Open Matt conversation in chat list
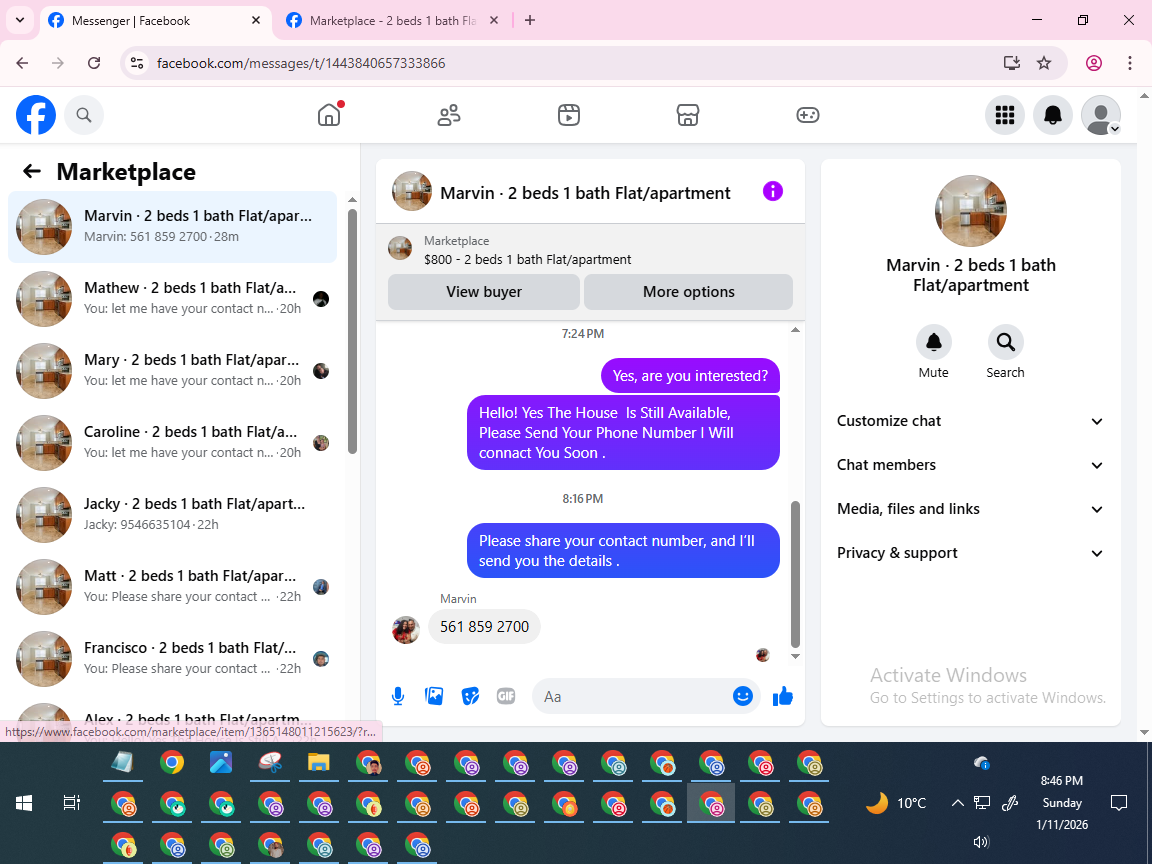 [173, 587]
